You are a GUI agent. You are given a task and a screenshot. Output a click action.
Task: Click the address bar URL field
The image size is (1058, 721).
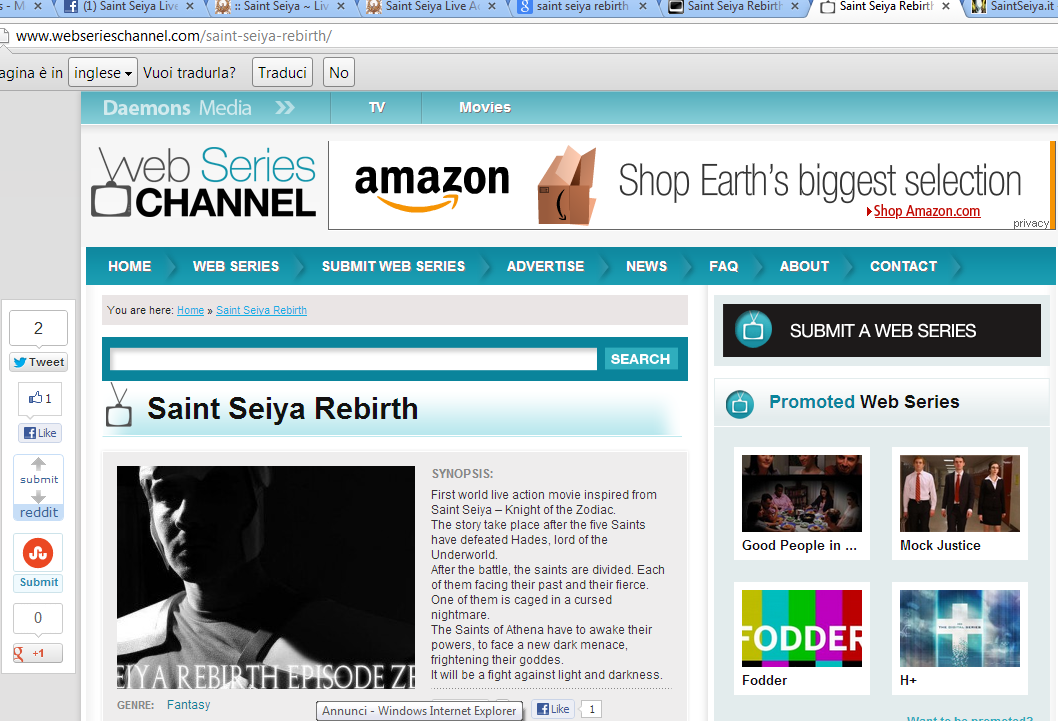coord(526,36)
